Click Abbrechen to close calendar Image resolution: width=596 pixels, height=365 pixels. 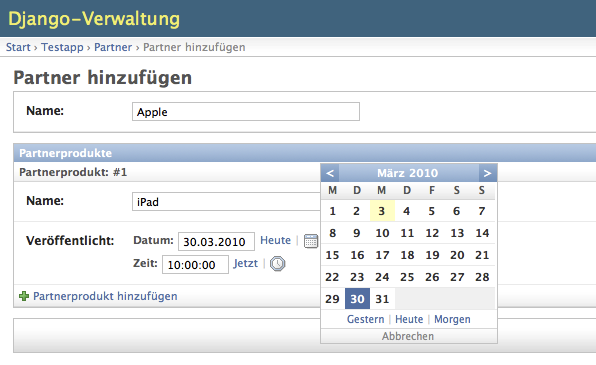(x=408, y=336)
